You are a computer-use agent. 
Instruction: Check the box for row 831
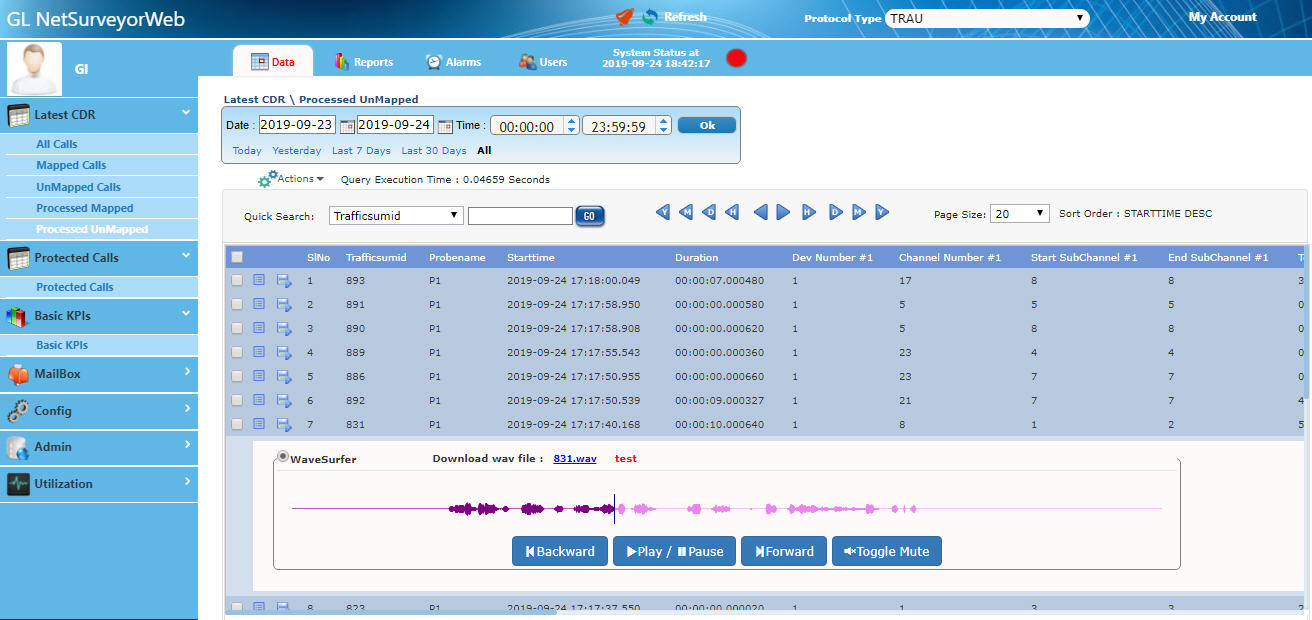237,425
